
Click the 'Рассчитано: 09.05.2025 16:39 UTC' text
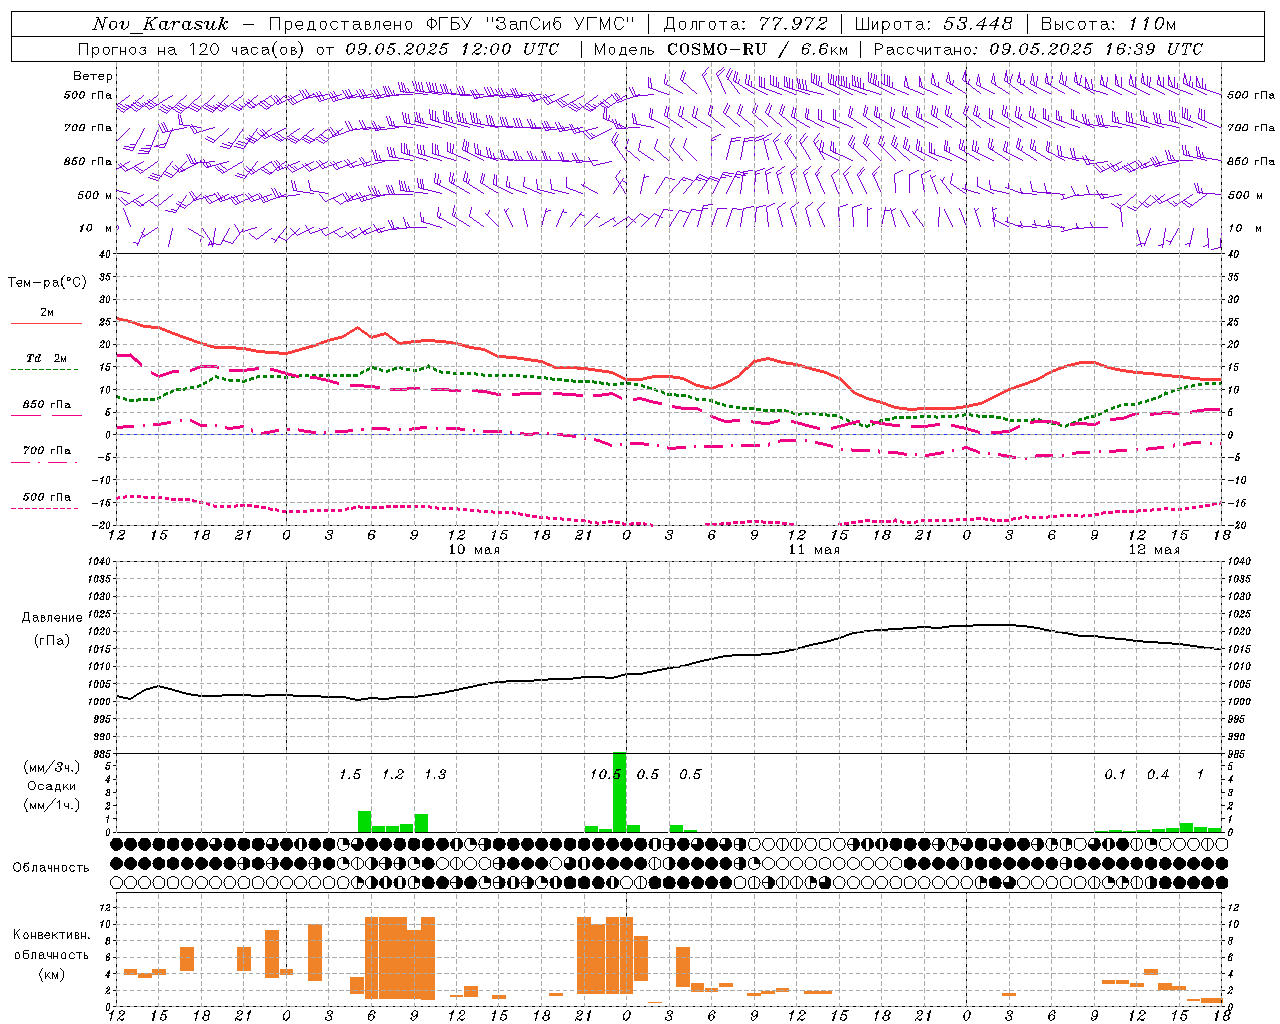pyautogui.click(x=1038, y=49)
